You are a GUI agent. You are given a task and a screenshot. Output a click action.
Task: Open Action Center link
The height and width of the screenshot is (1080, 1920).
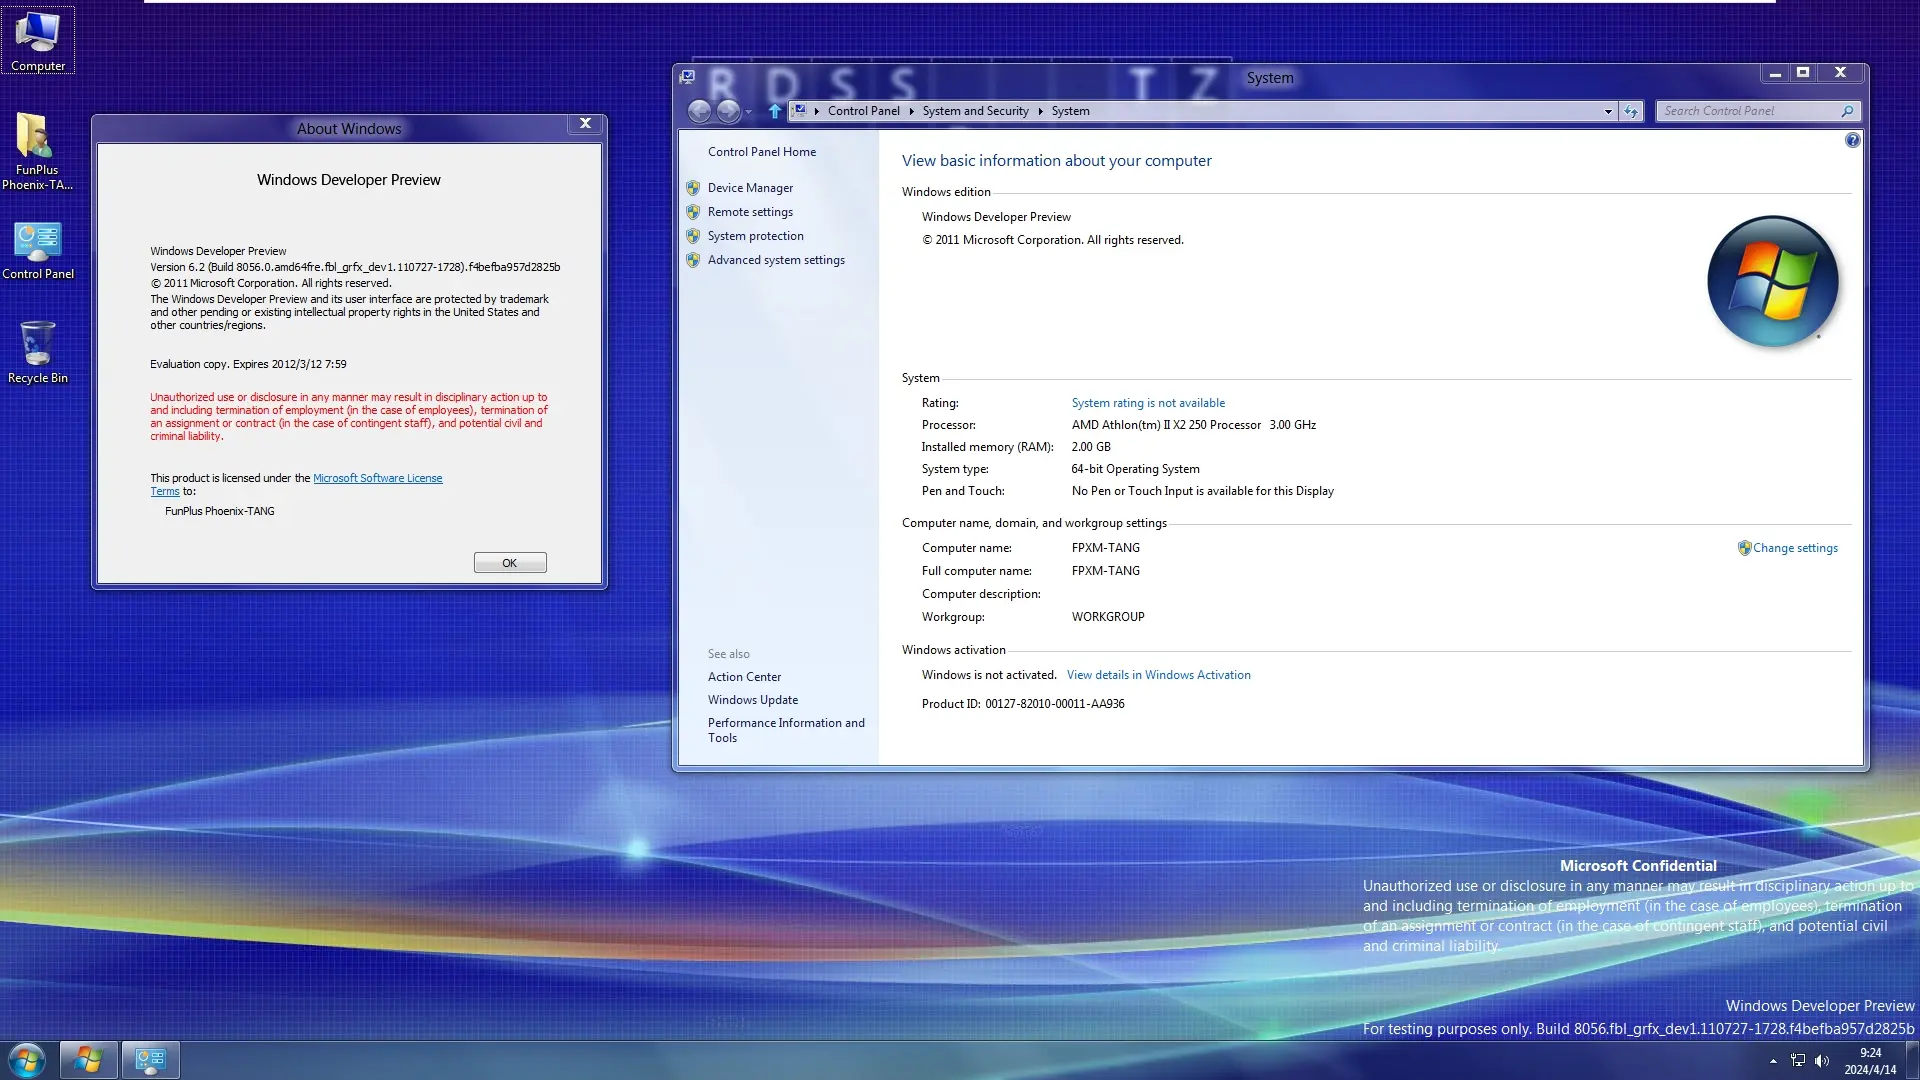click(744, 677)
